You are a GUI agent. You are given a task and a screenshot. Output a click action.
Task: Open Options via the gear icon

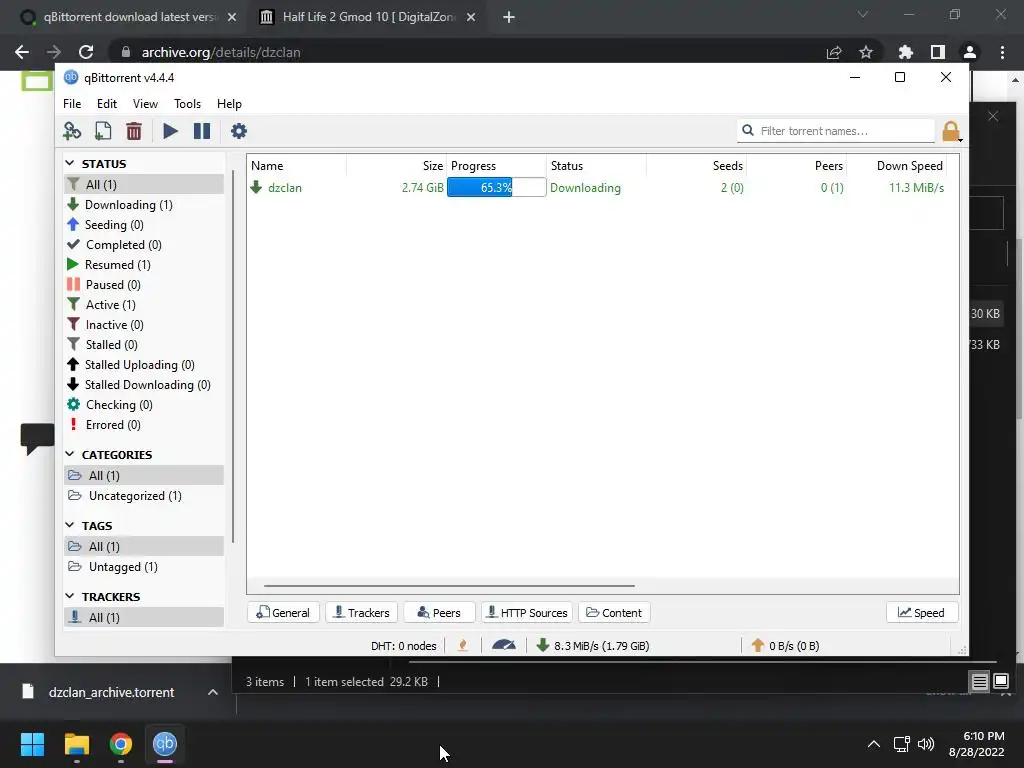pyautogui.click(x=239, y=131)
